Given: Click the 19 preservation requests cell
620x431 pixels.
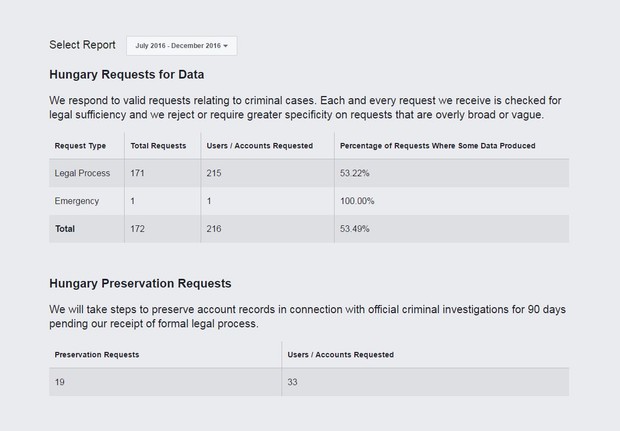Looking at the screenshot, I should 59,382.
